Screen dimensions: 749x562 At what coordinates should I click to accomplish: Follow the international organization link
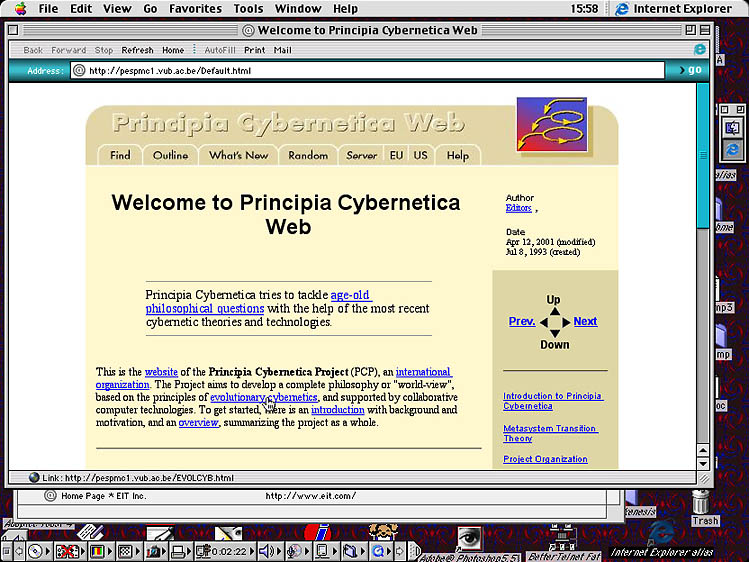(x=274, y=378)
